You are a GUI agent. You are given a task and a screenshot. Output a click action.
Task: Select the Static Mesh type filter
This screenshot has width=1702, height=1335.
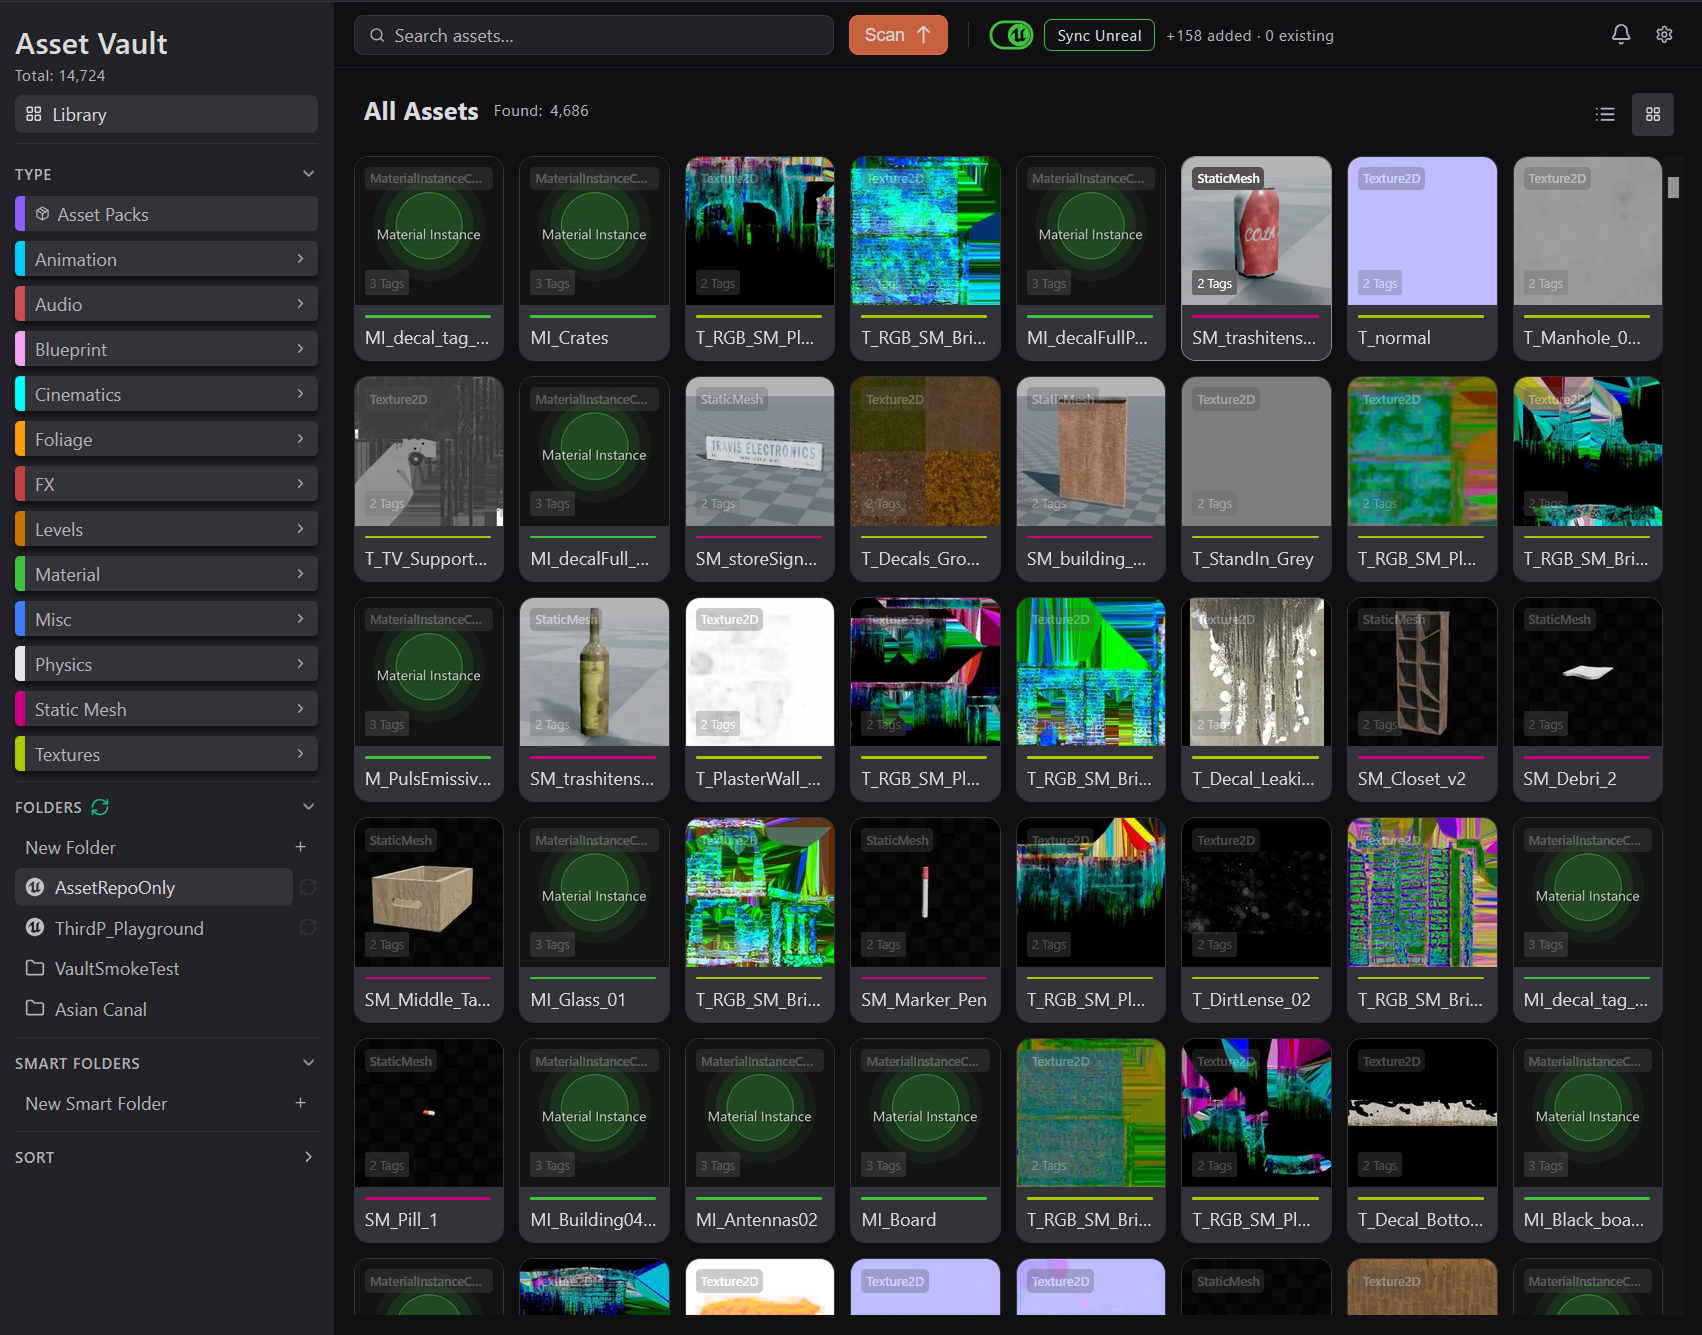(166, 709)
